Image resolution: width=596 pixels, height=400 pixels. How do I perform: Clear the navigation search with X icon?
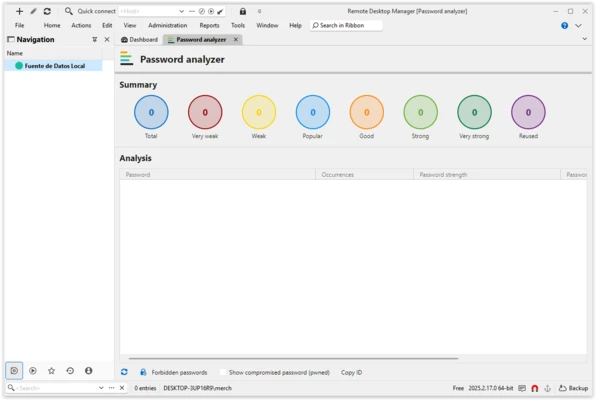122,388
